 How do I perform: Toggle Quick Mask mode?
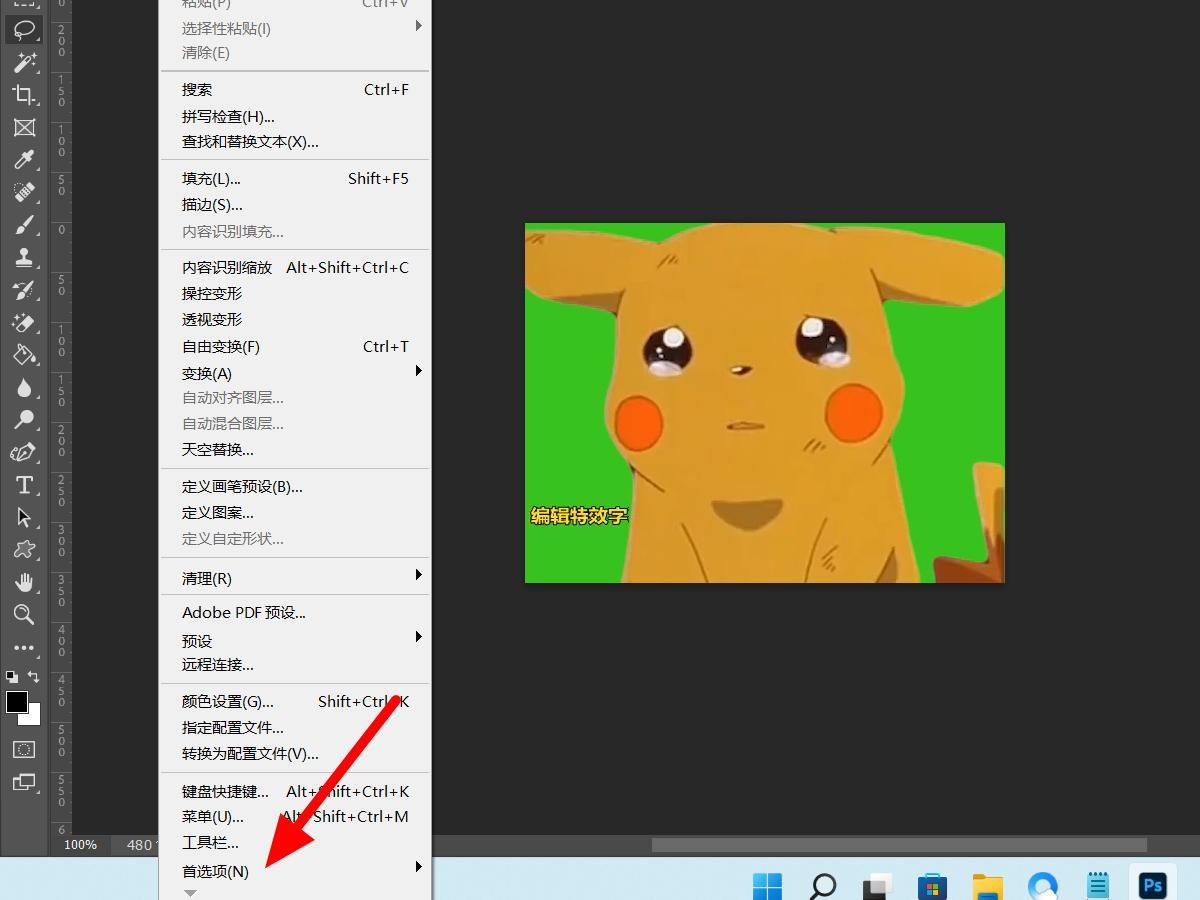click(25, 749)
